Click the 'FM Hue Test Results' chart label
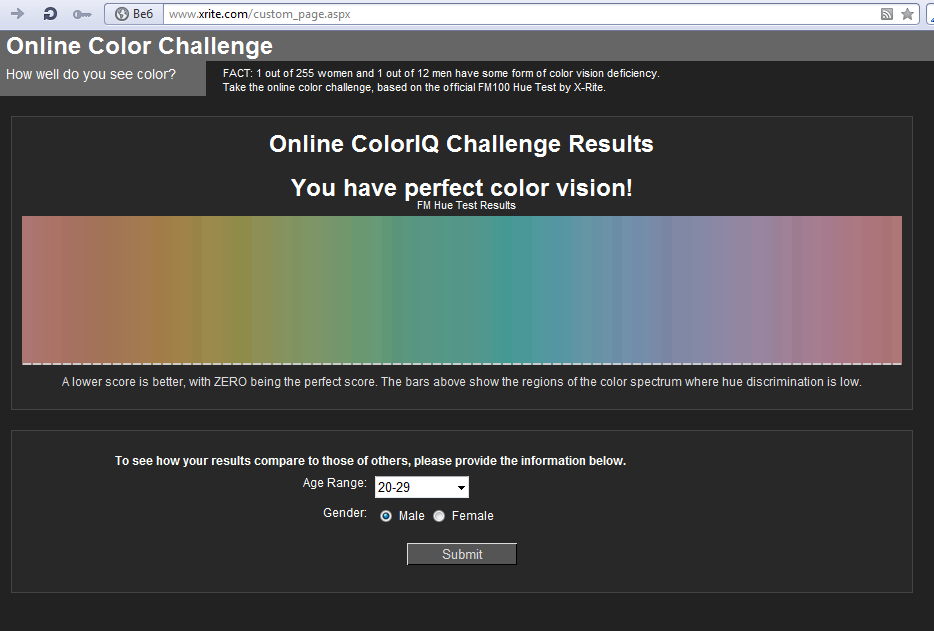The image size is (934, 631). pyautogui.click(x=466, y=205)
